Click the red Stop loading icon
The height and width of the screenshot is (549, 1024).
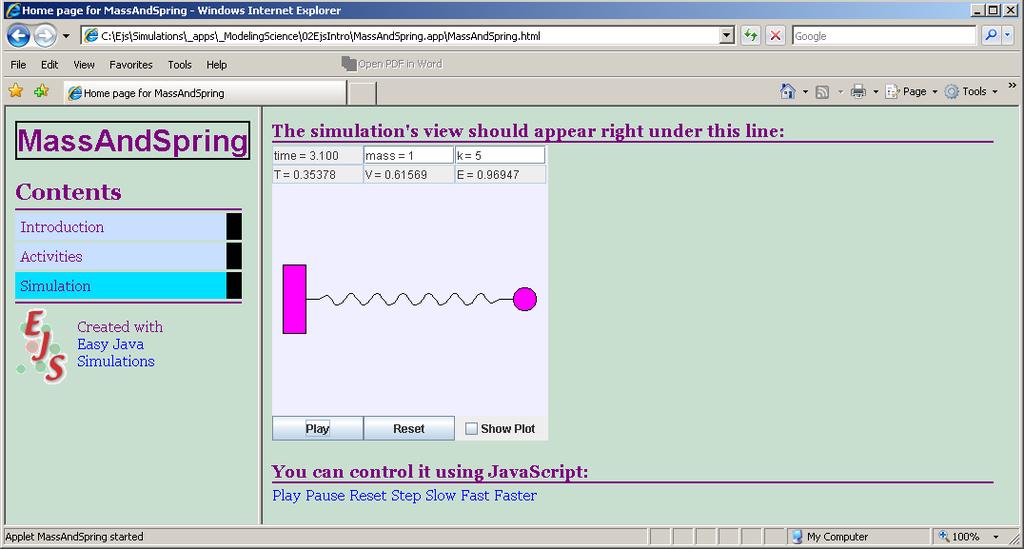tap(775, 35)
